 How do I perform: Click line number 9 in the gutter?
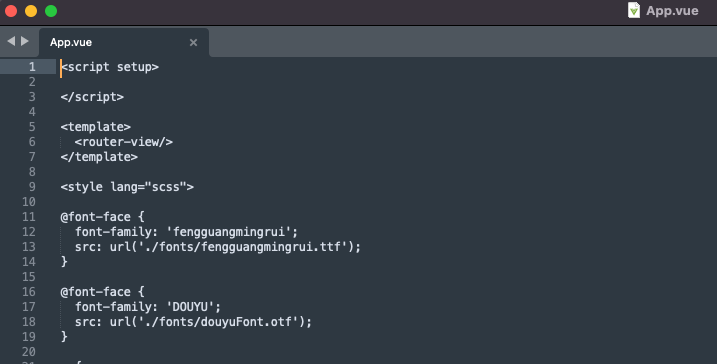point(32,187)
